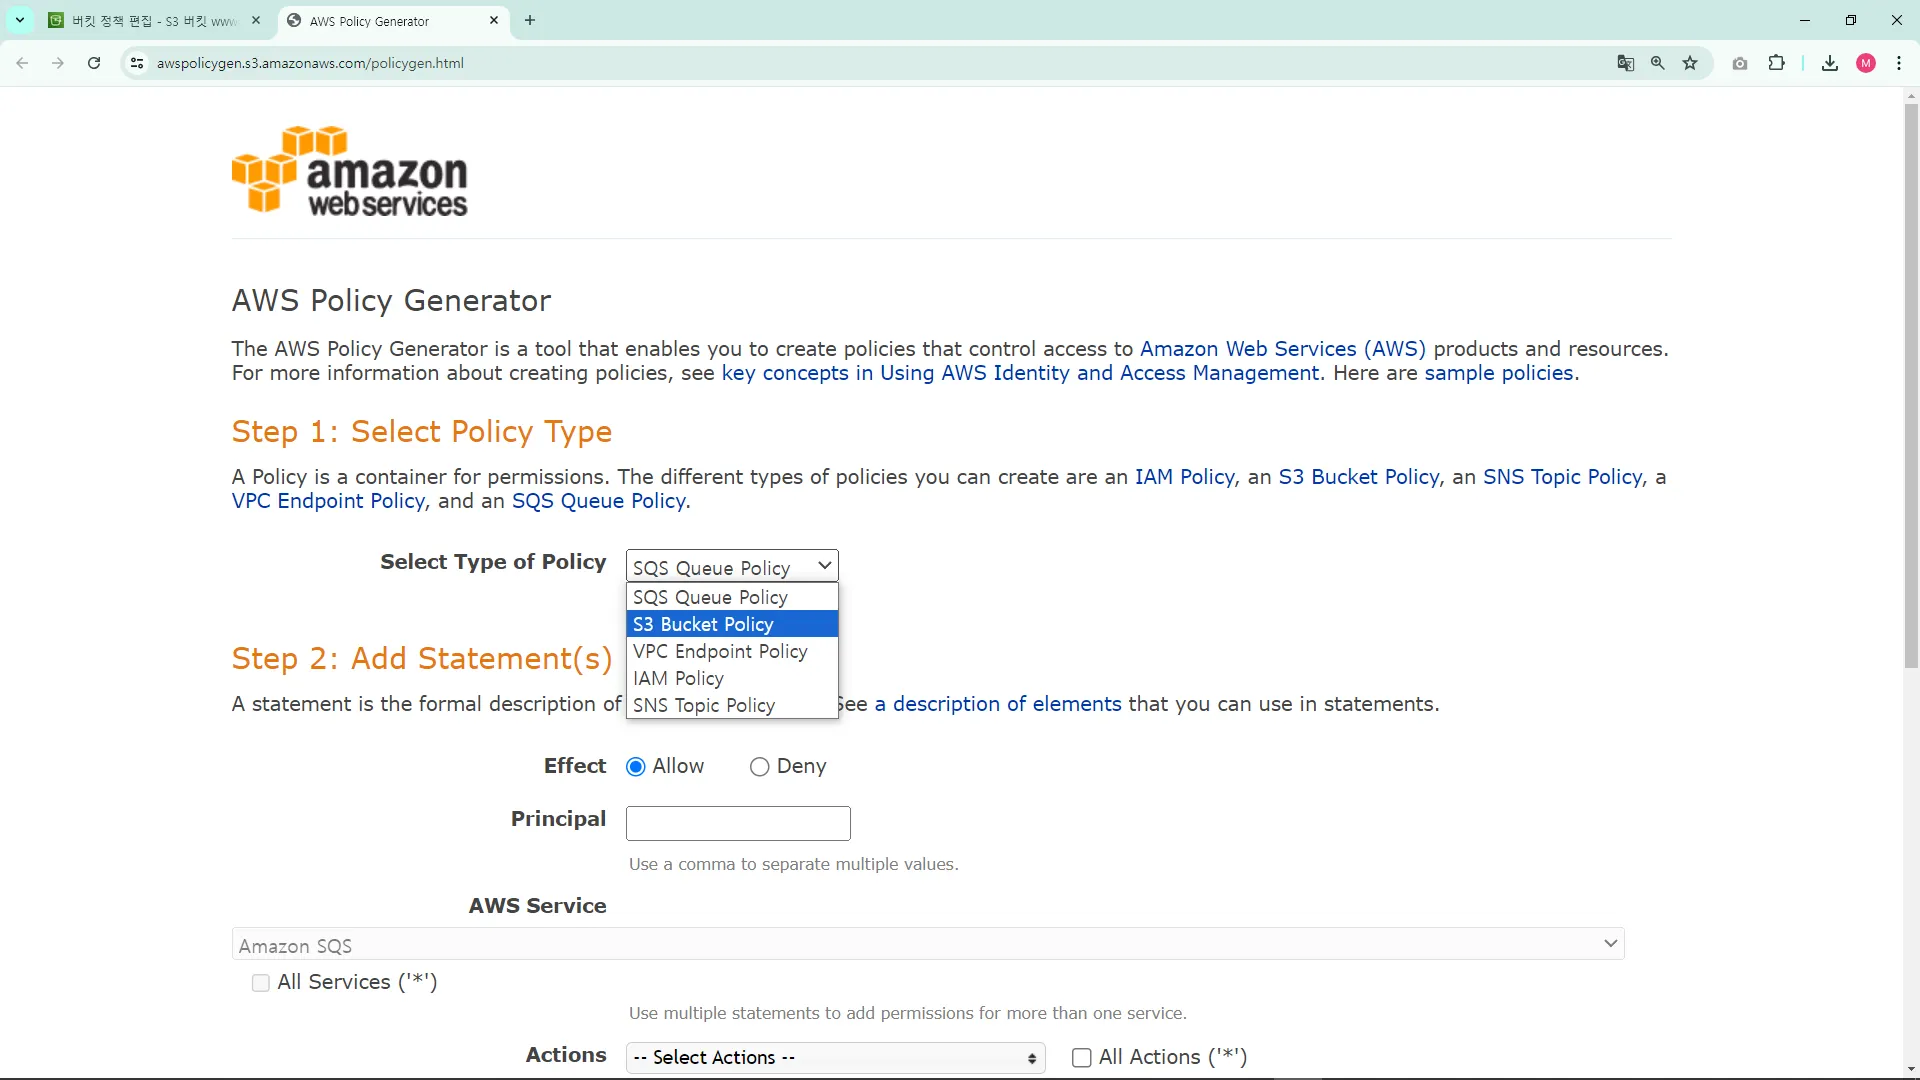Open the browser Extensions puzzle icon
This screenshot has width=1920, height=1080.
click(x=1776, y=63)
